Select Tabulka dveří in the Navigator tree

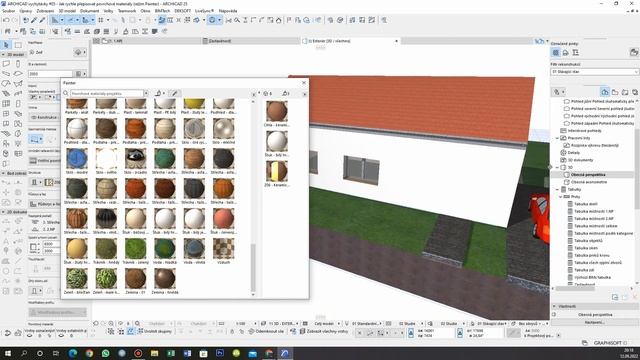click(x=585, y=204)
